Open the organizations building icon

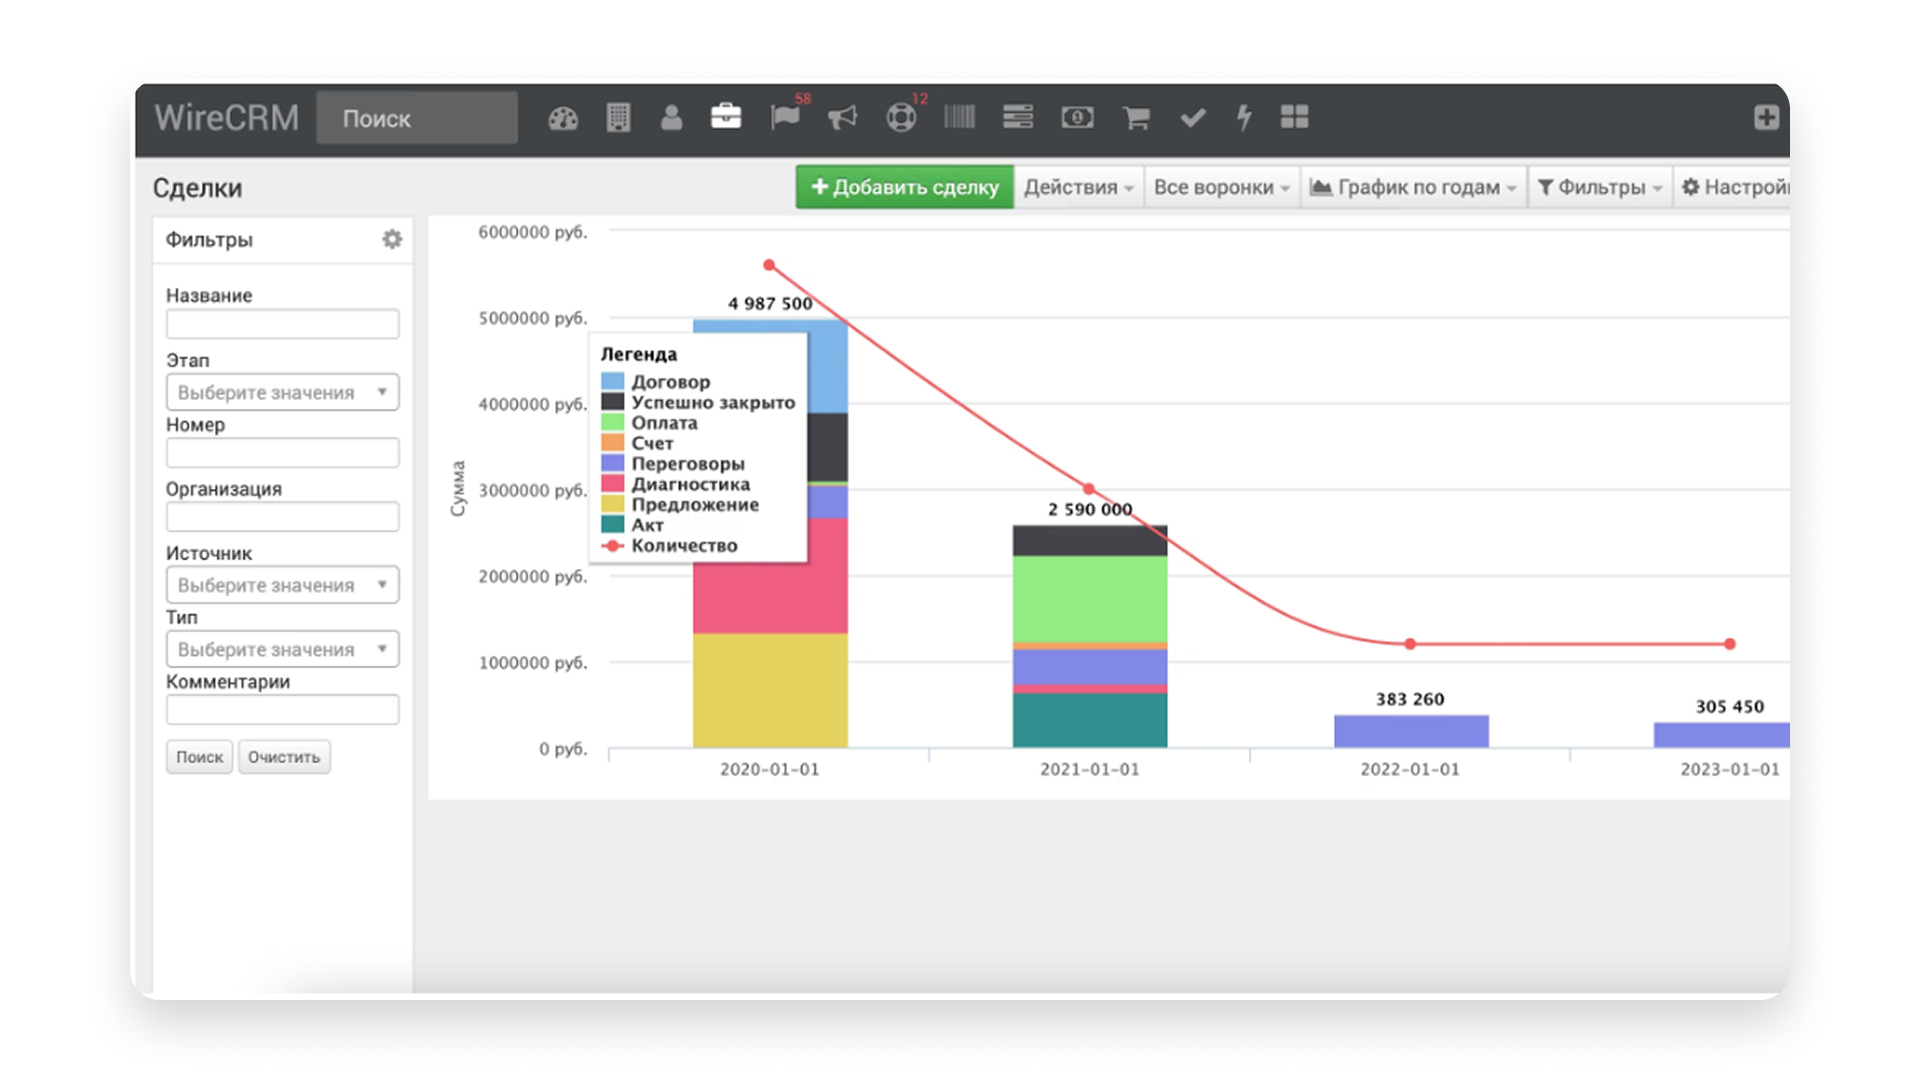coord(618,118)
